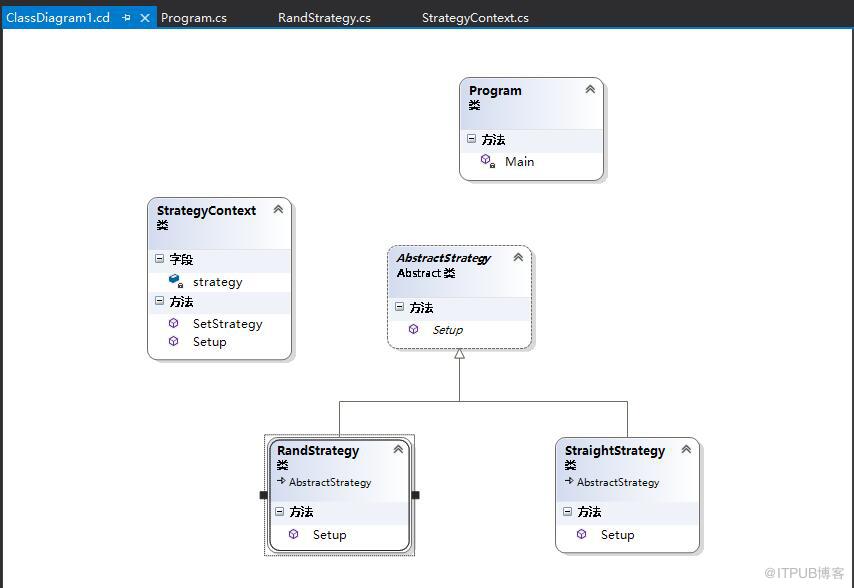
Task: Collapse the 方法 section in RandStrategy
Action: 279,511
